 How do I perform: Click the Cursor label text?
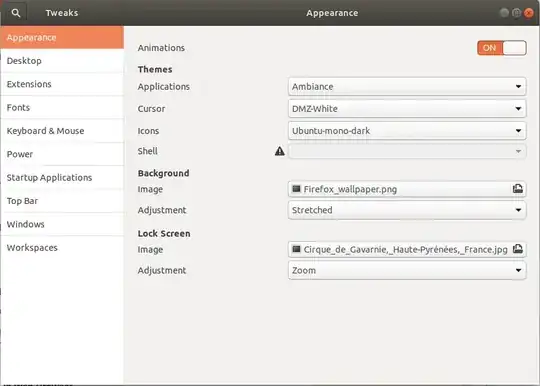pos(152,109)
